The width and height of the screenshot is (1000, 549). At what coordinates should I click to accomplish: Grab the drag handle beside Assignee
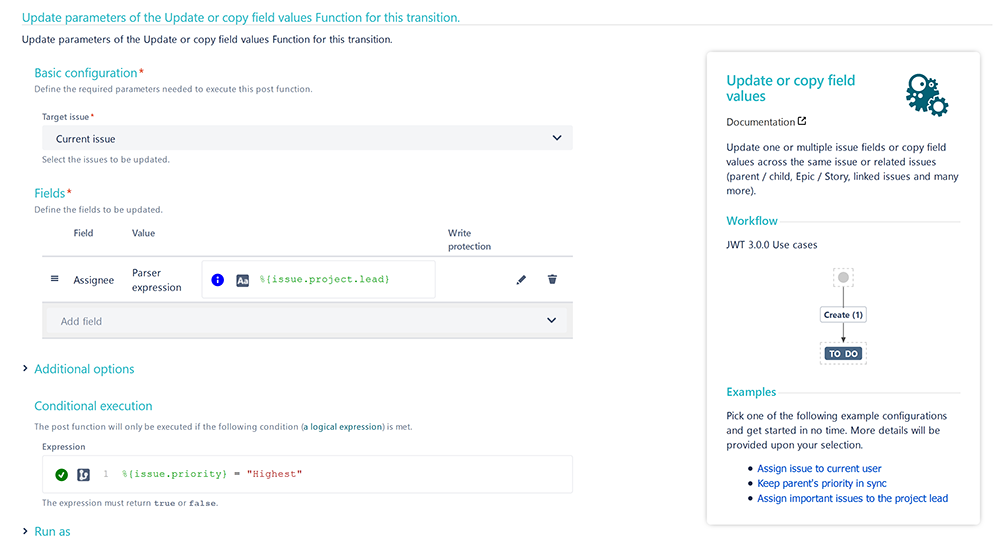[55, 279]
